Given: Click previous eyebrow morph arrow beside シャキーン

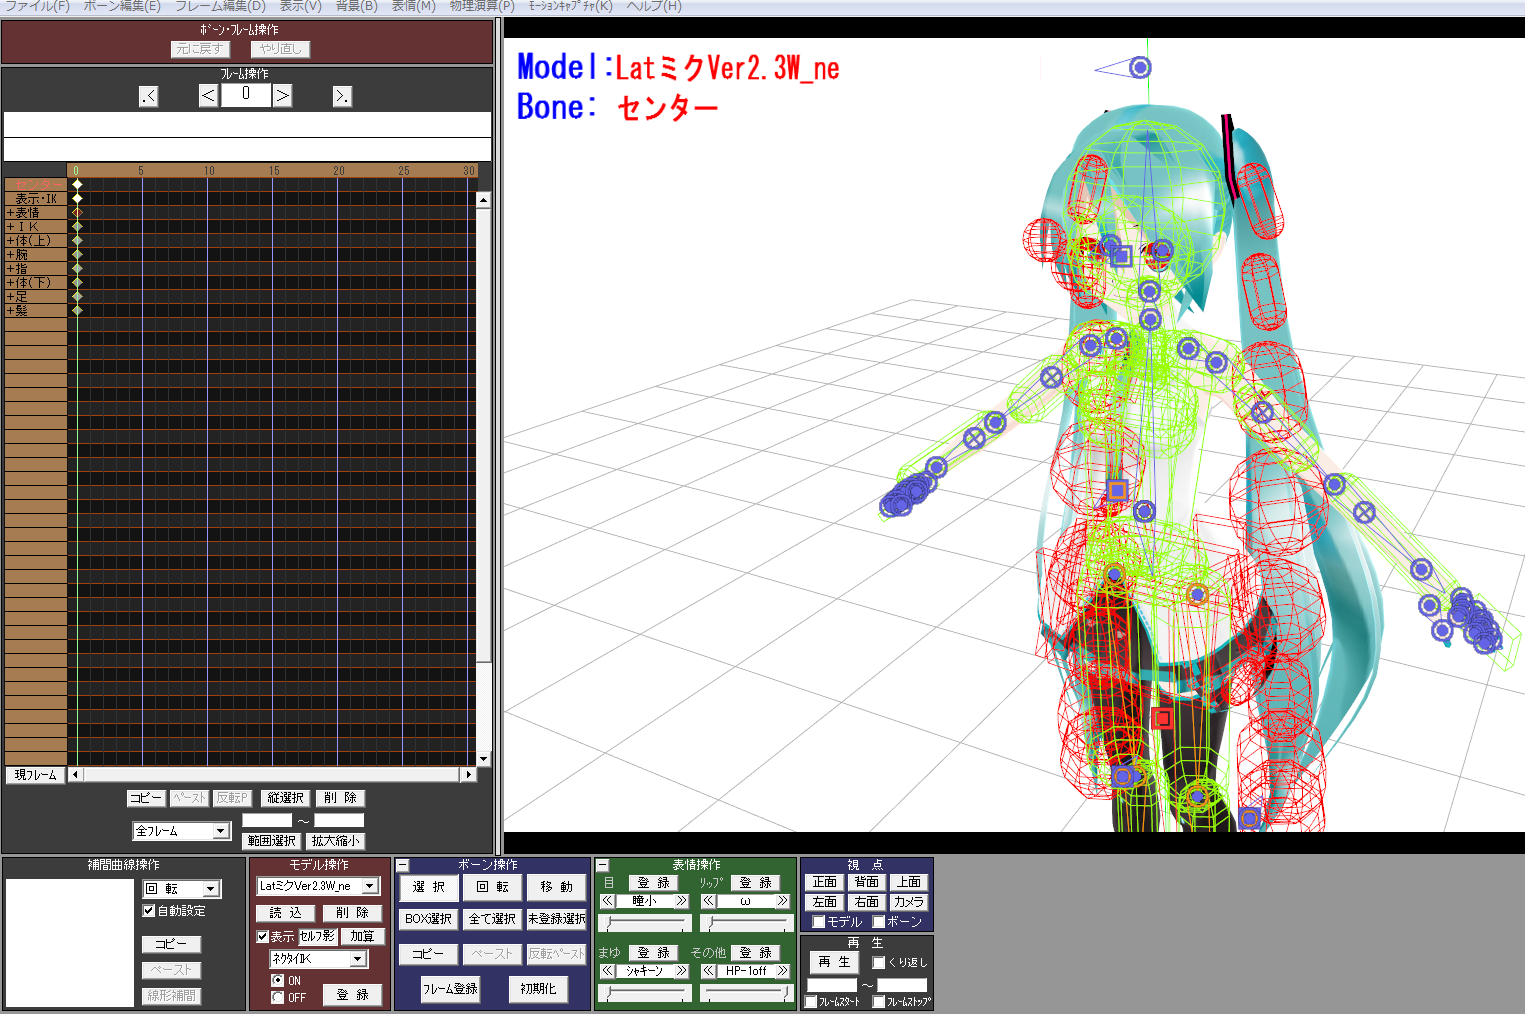Looking at the screenshot, I should click(607, 971).
